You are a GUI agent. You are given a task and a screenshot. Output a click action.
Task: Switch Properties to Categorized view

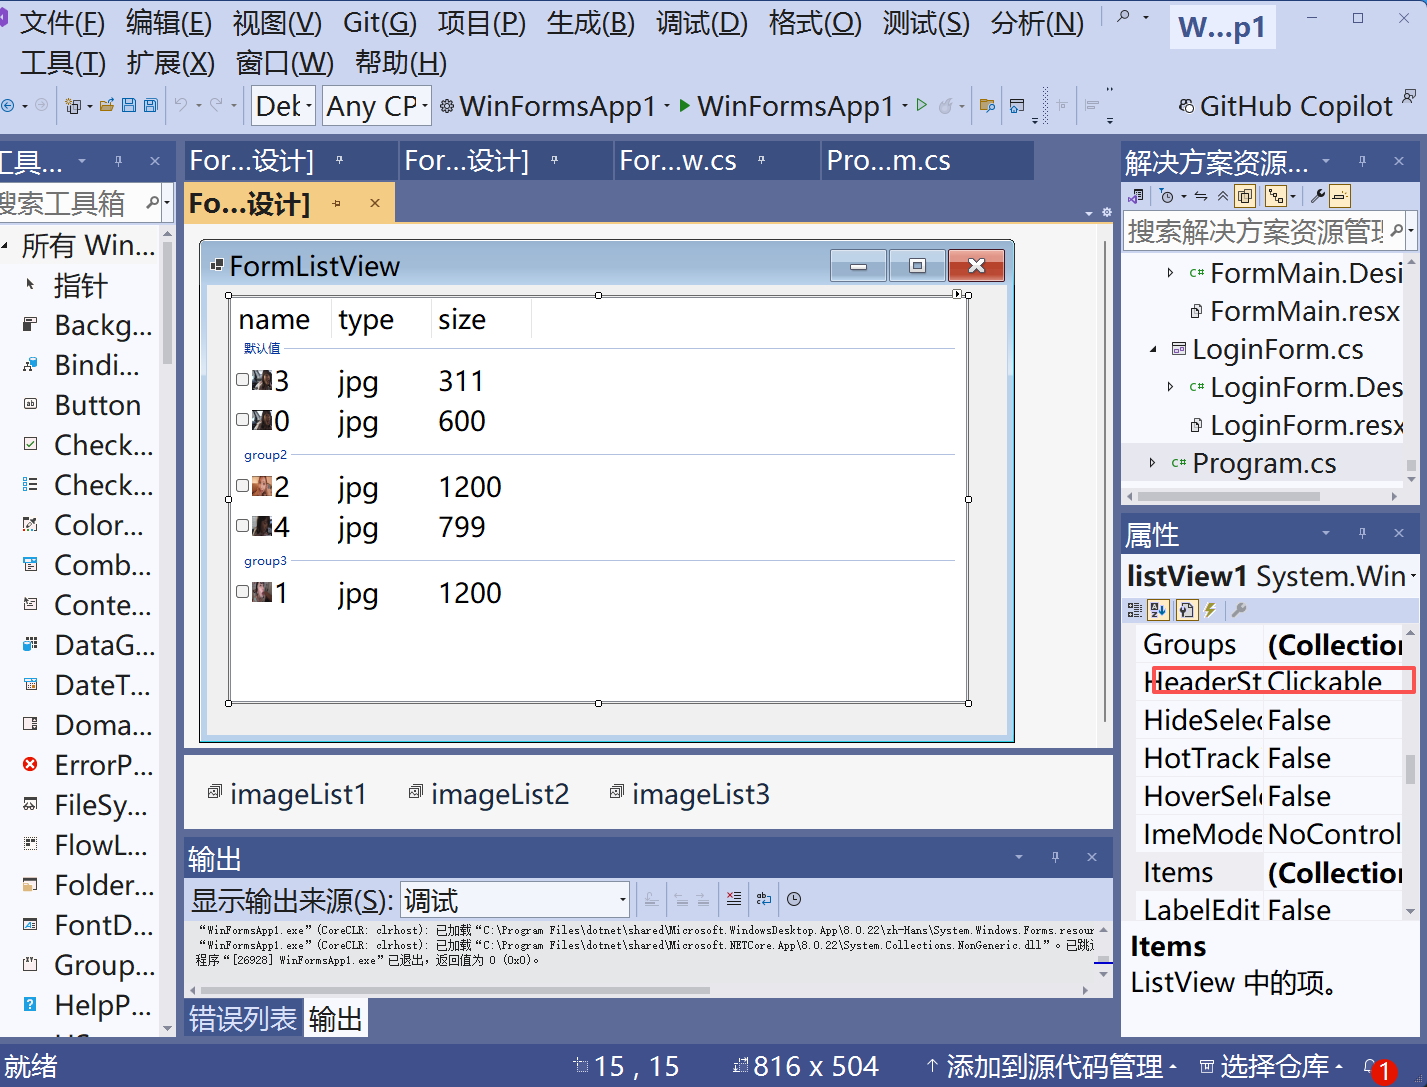[1135, 610]
